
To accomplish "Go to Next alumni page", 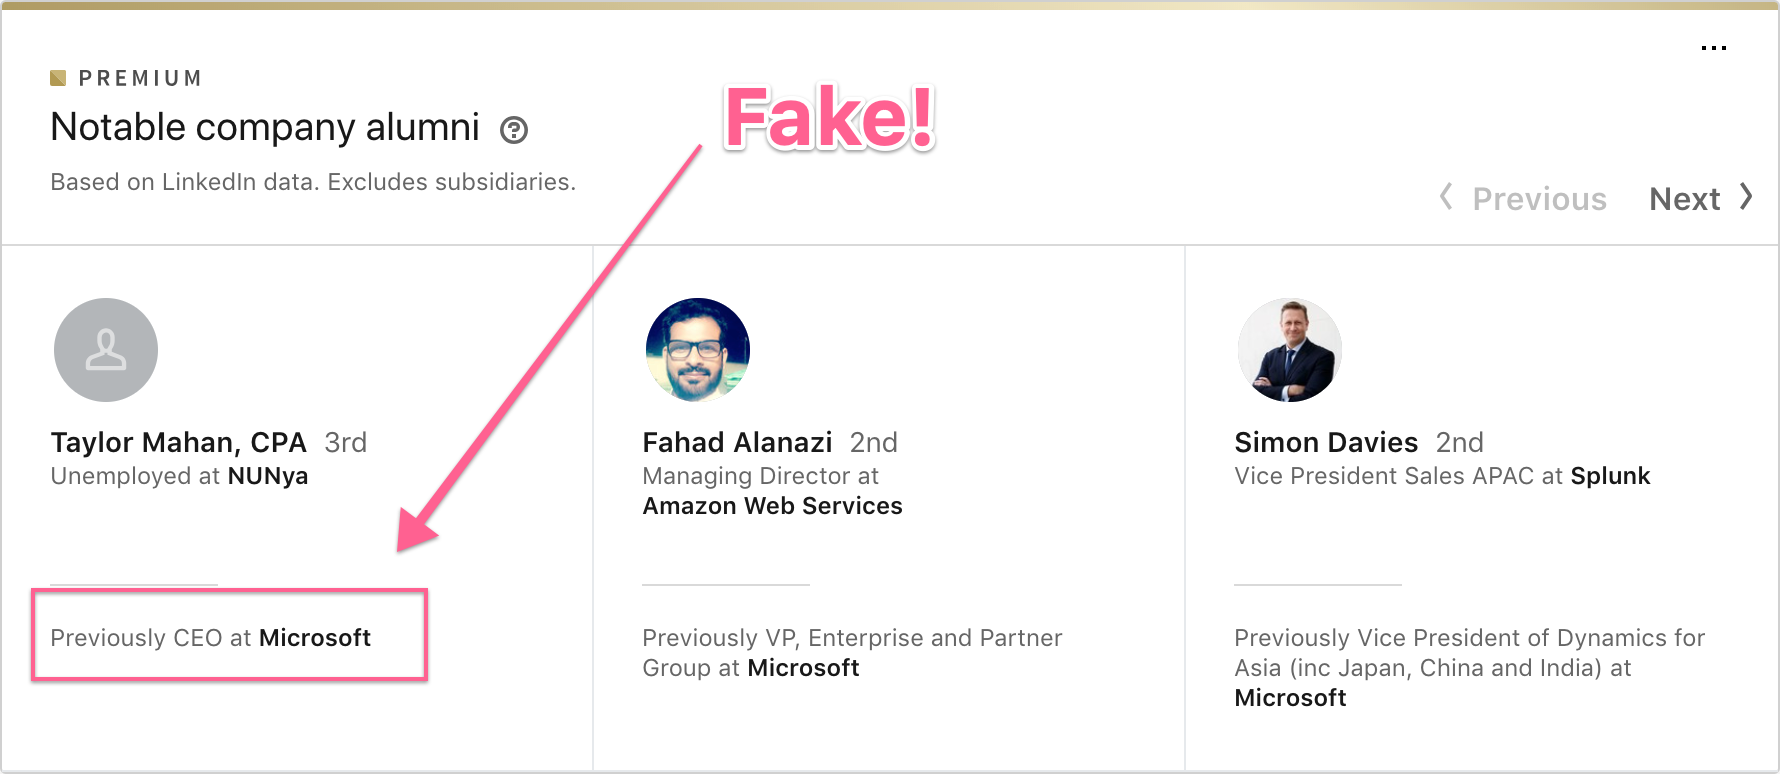I will (1685, 199).
